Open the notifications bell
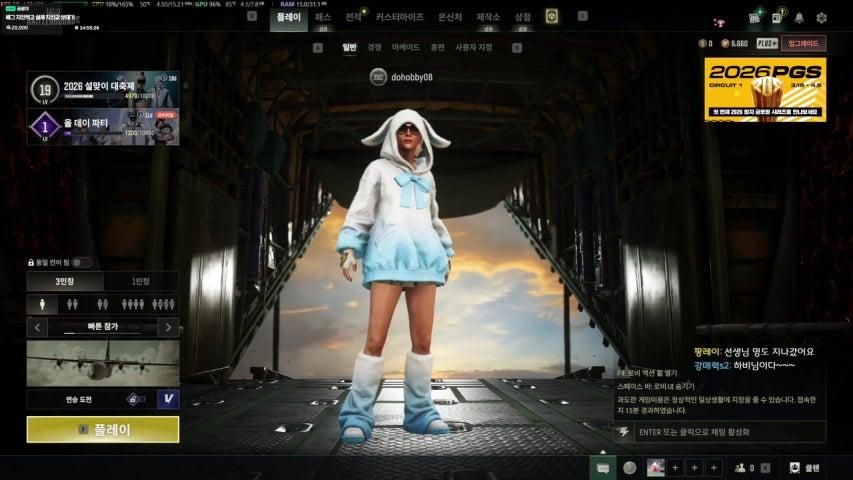The height and width of the screenshot is (480, 853). pyautogui.click(x=799, y=18)
